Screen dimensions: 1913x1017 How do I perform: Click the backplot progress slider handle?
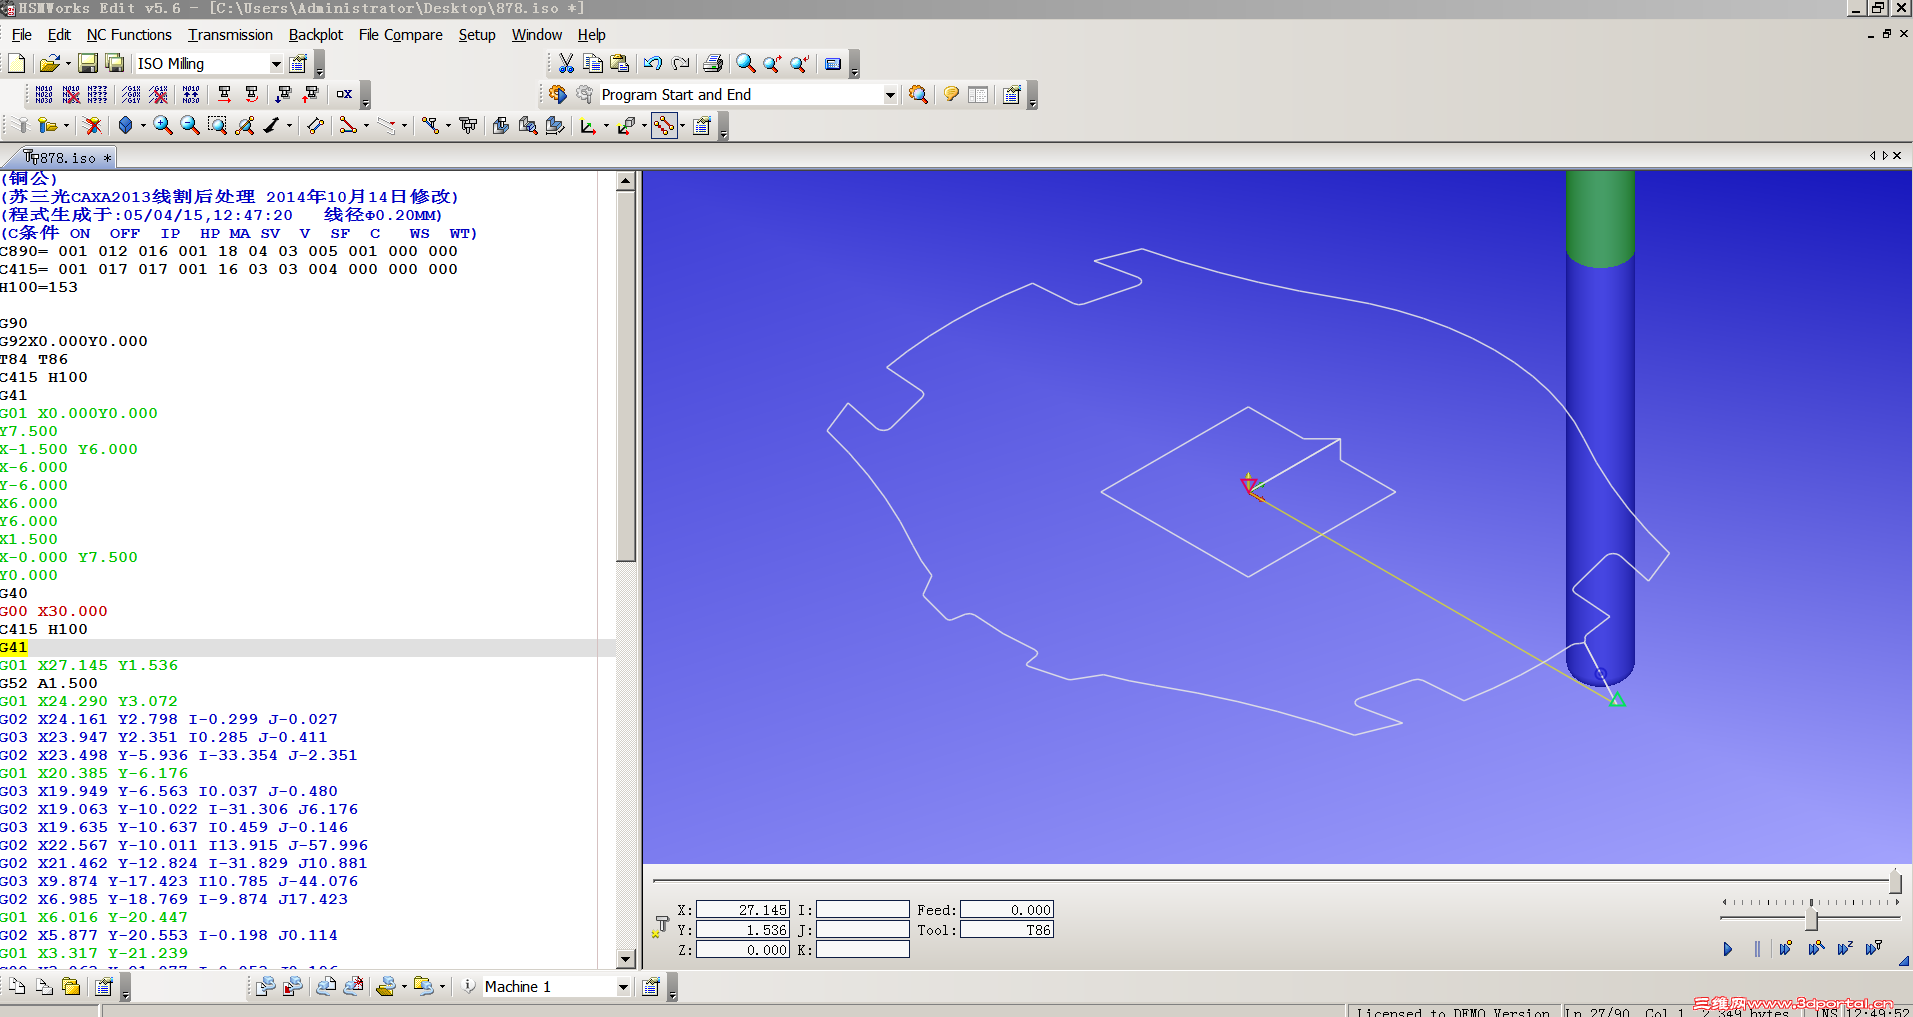click(1895, 881)
